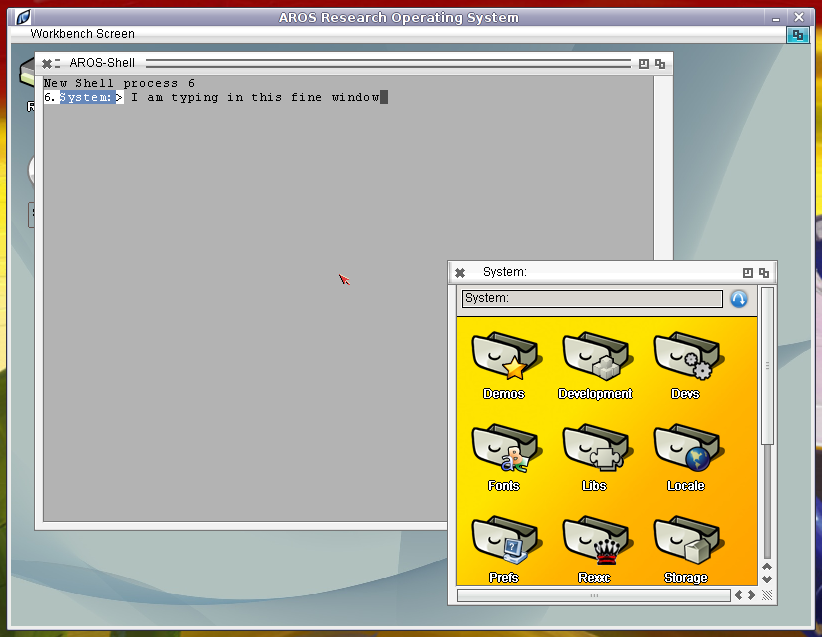Click scroll down arrow in System: window

(767, 579)
